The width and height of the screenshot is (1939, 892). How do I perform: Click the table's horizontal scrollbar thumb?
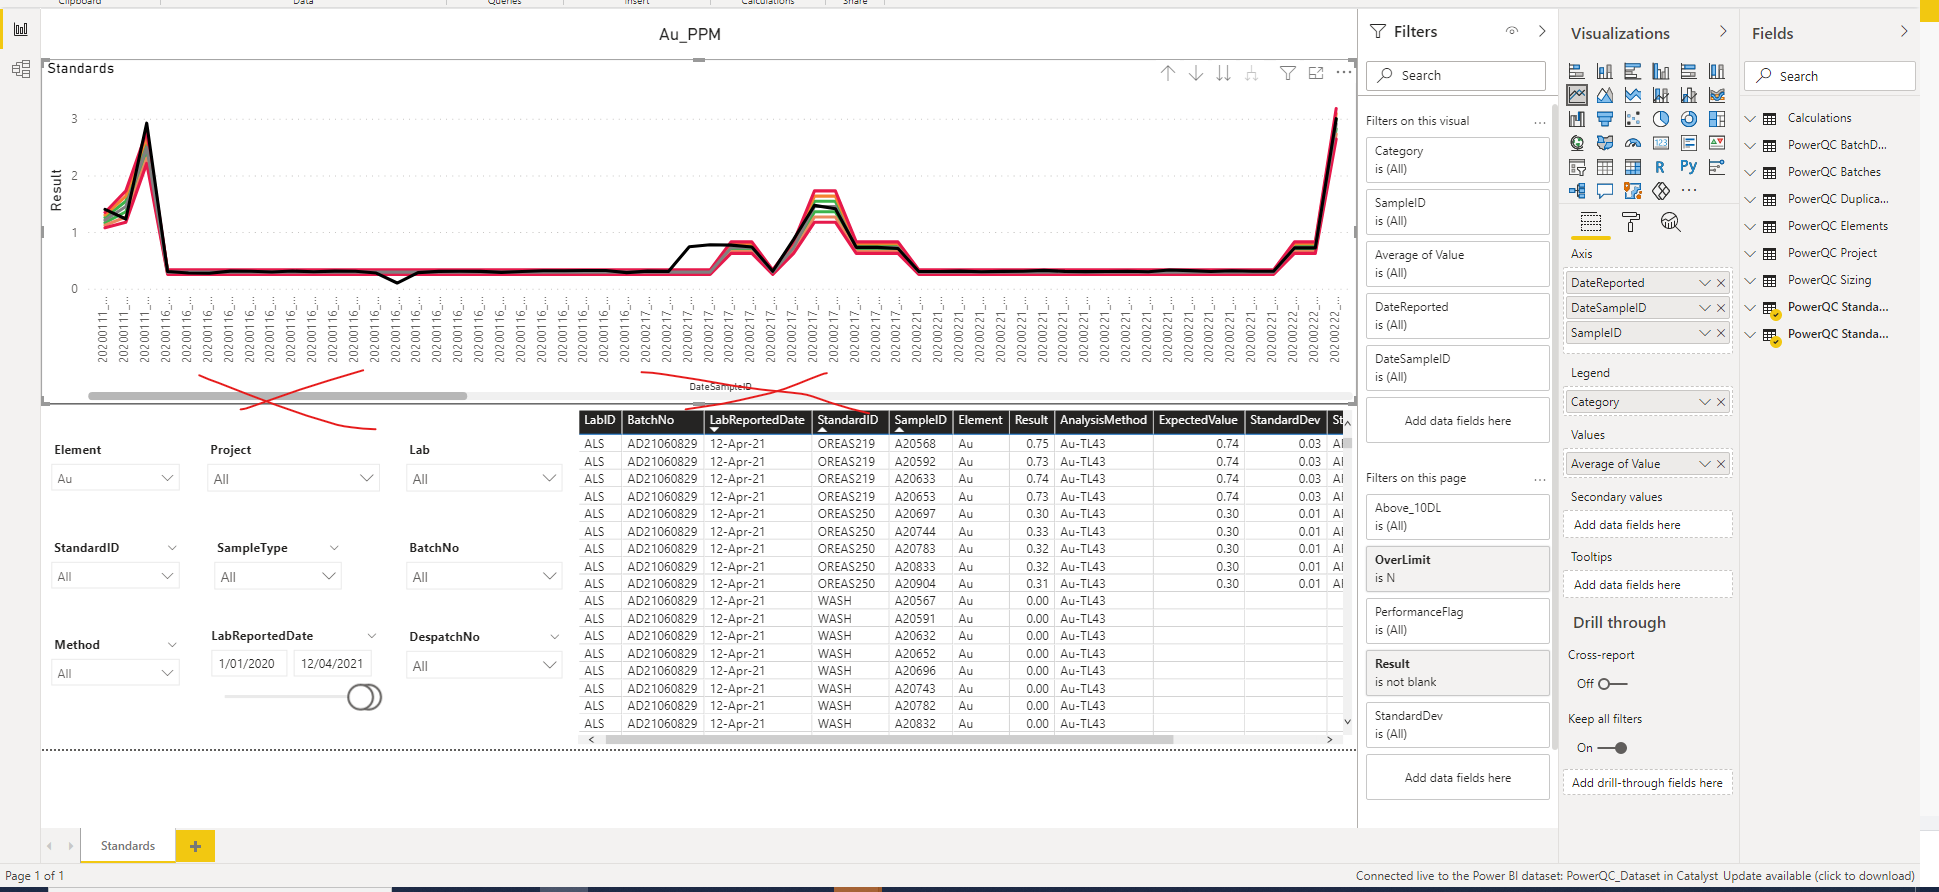(889, 740)
